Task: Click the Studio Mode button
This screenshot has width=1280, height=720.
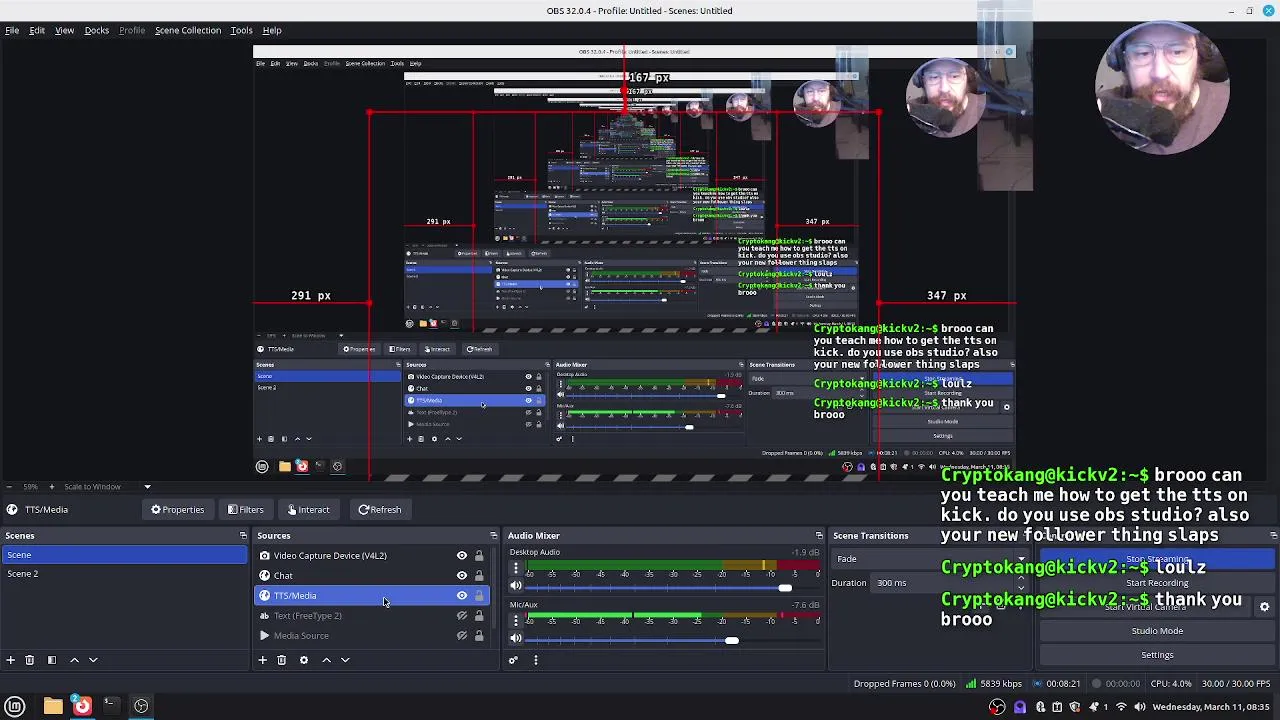Action: click(1157, 631)
